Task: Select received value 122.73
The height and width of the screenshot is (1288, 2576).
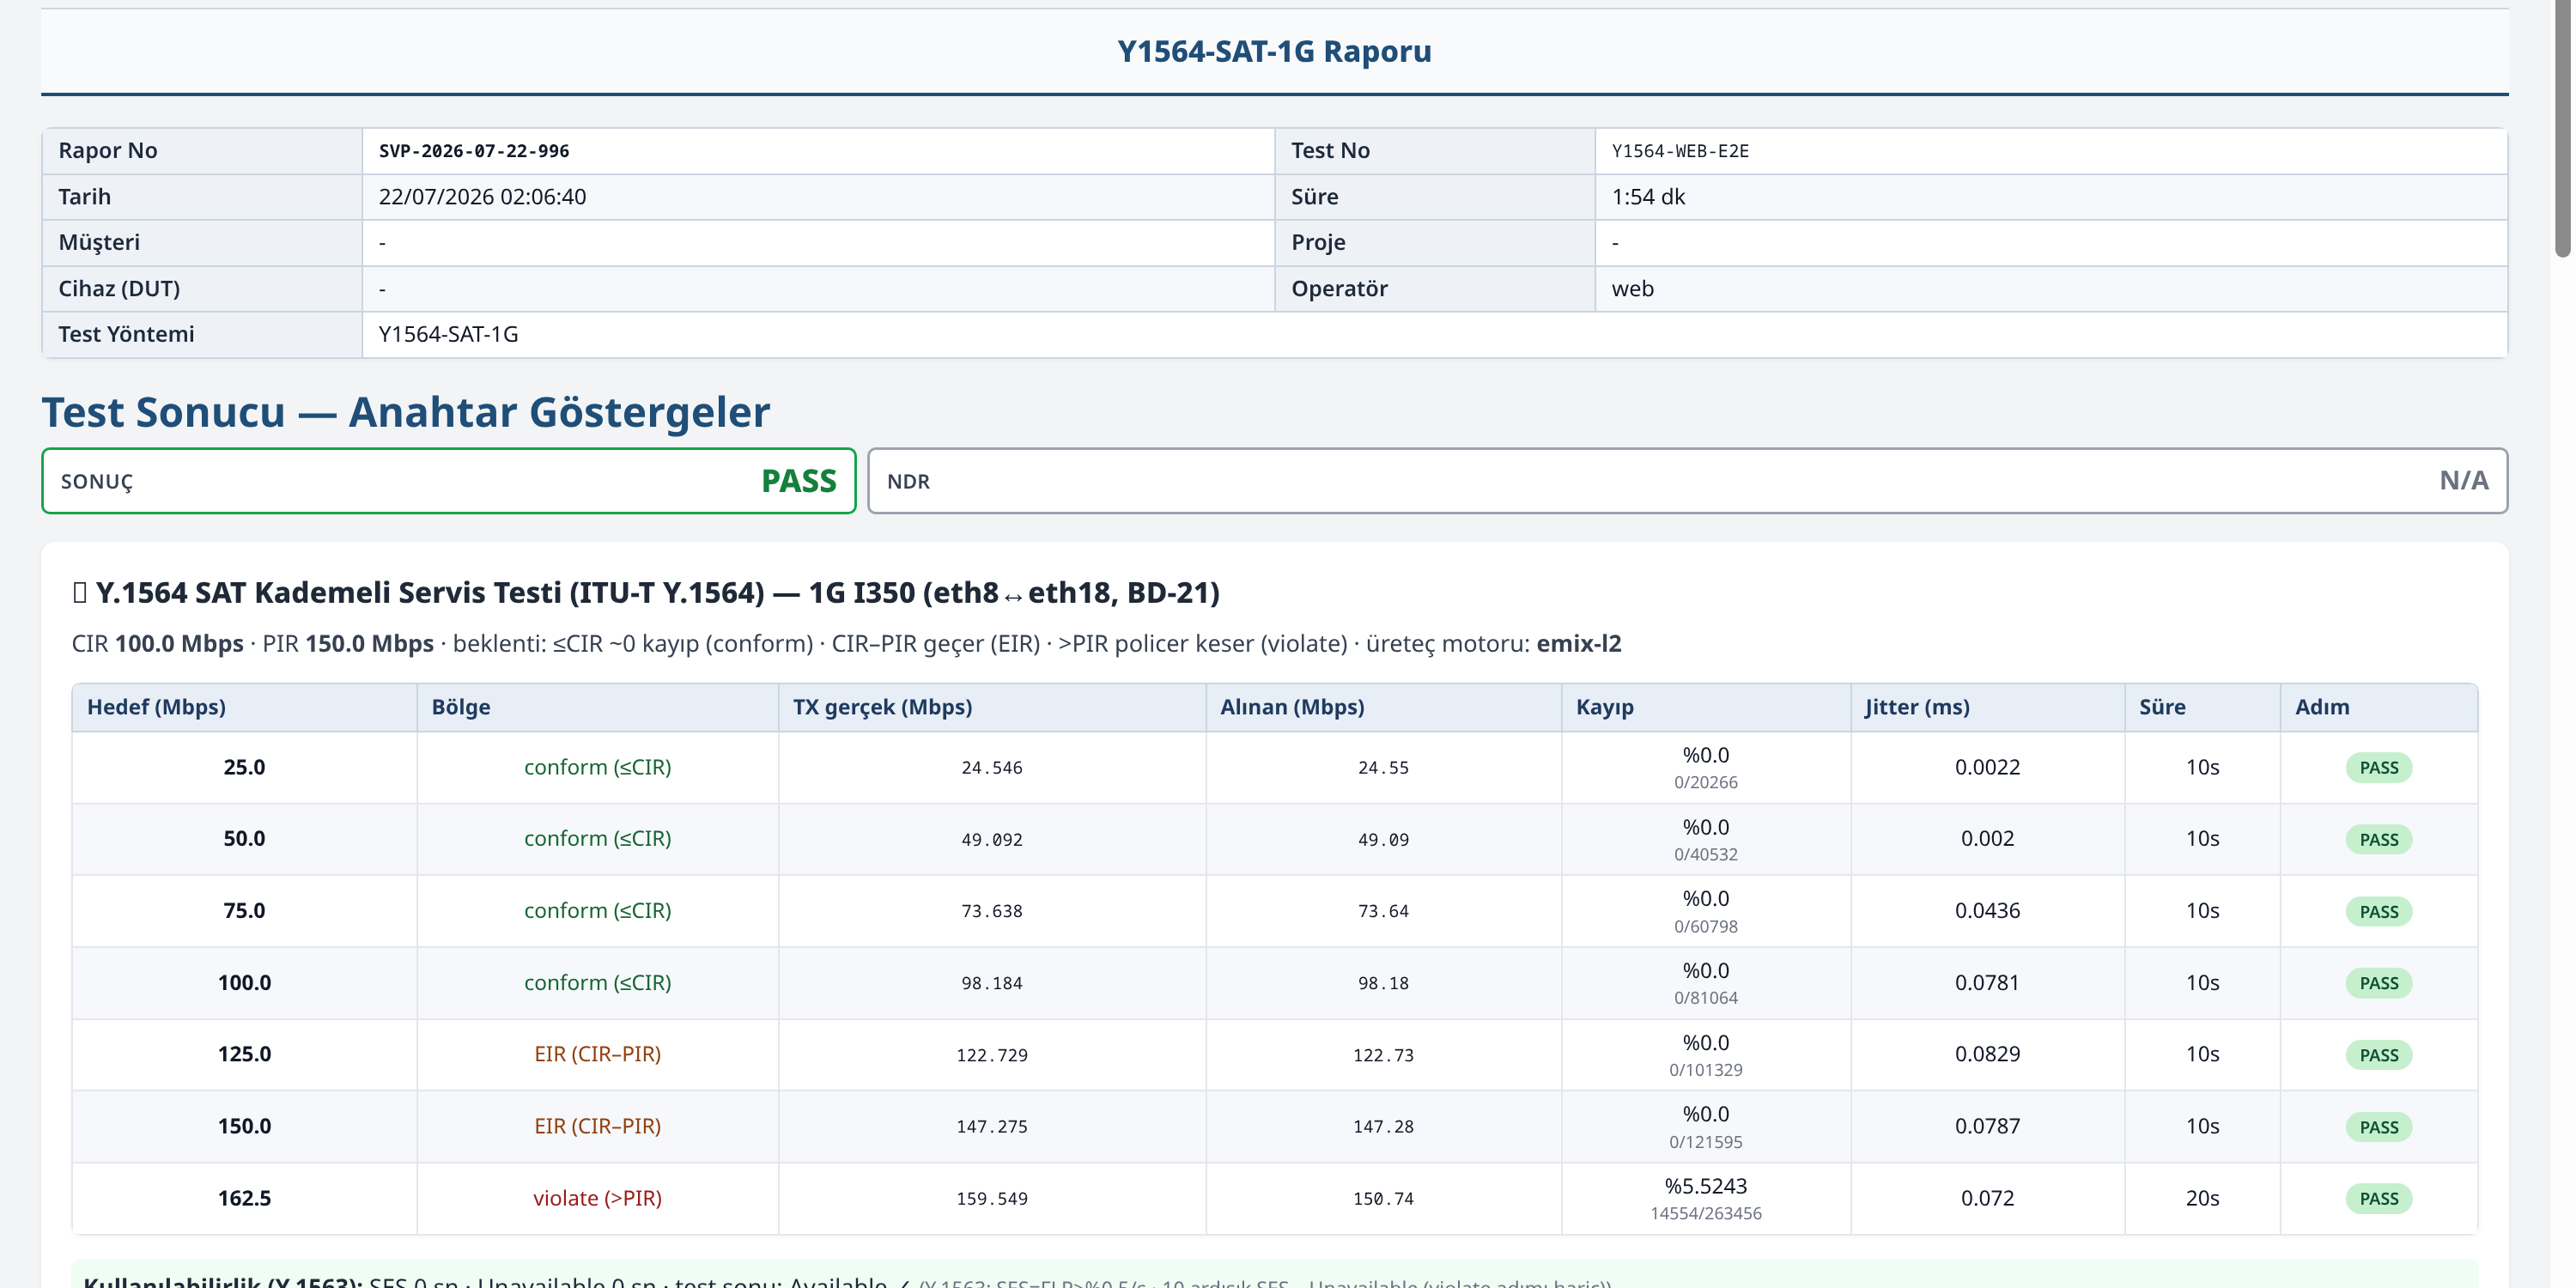Action: click(1383, 1055)
